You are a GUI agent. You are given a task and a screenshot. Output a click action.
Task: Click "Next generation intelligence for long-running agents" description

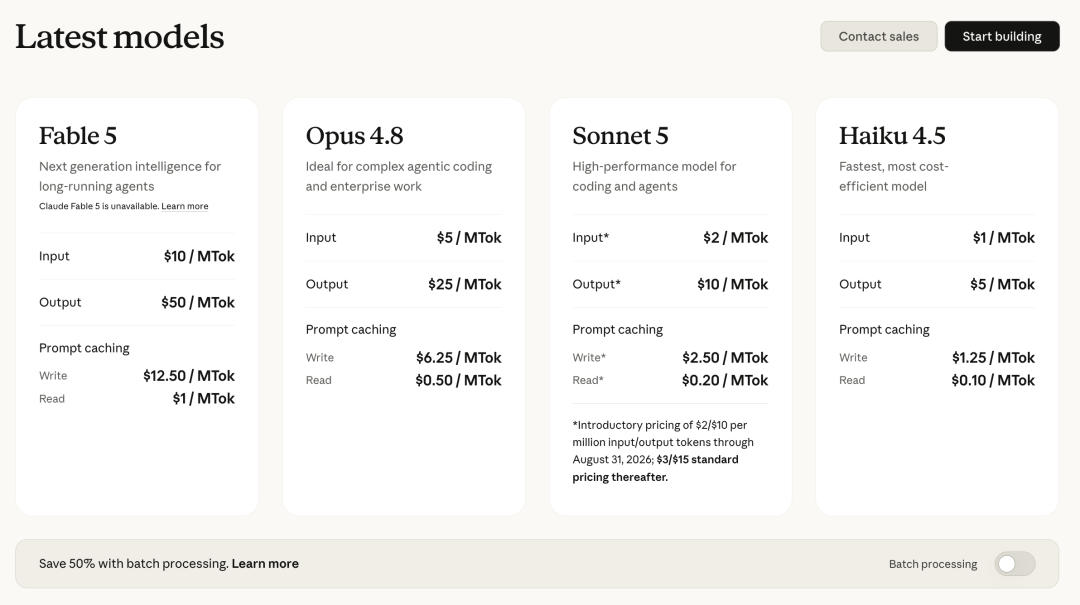click(x=130, y=176)
